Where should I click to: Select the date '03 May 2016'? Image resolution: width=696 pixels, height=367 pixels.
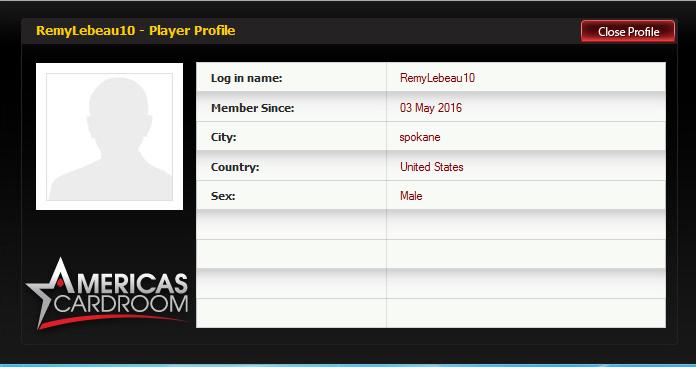[431, 107]
